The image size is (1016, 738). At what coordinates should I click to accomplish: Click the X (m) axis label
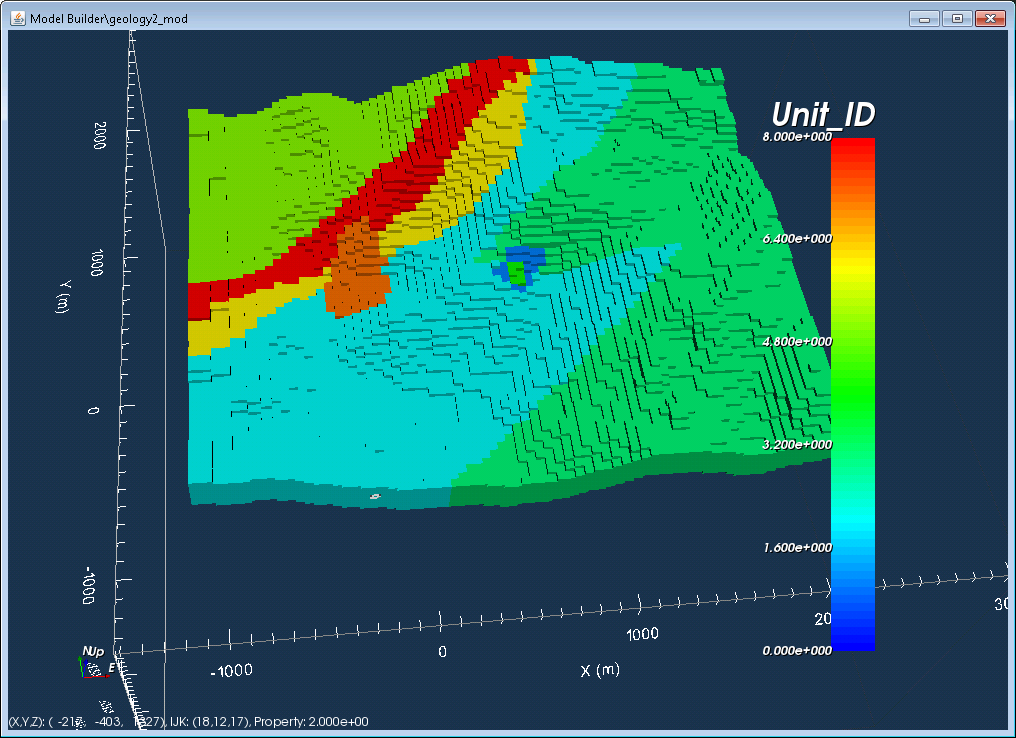(x=600, y=670)
